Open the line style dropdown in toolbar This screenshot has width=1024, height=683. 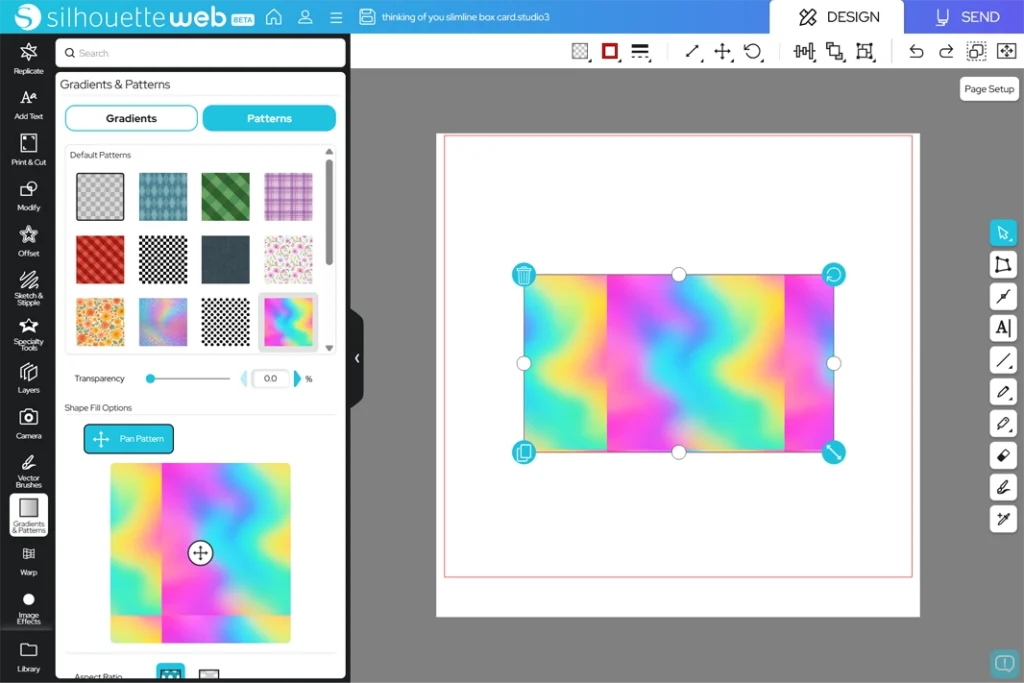point(641,51)
